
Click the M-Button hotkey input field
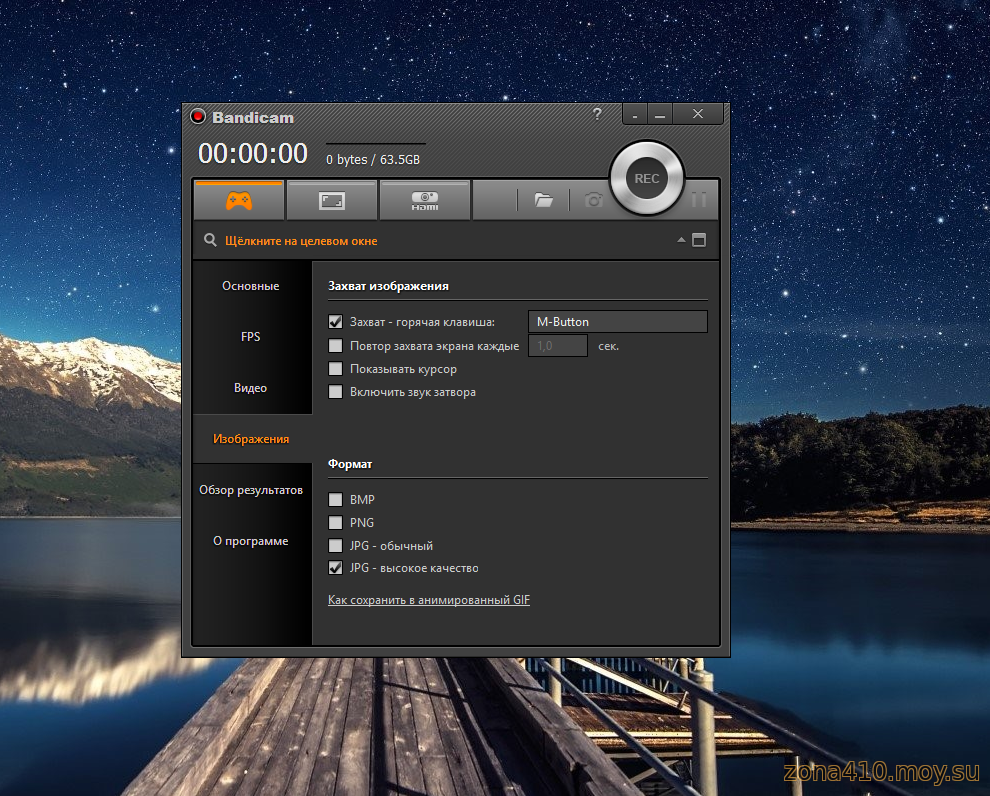coord(617,322)
